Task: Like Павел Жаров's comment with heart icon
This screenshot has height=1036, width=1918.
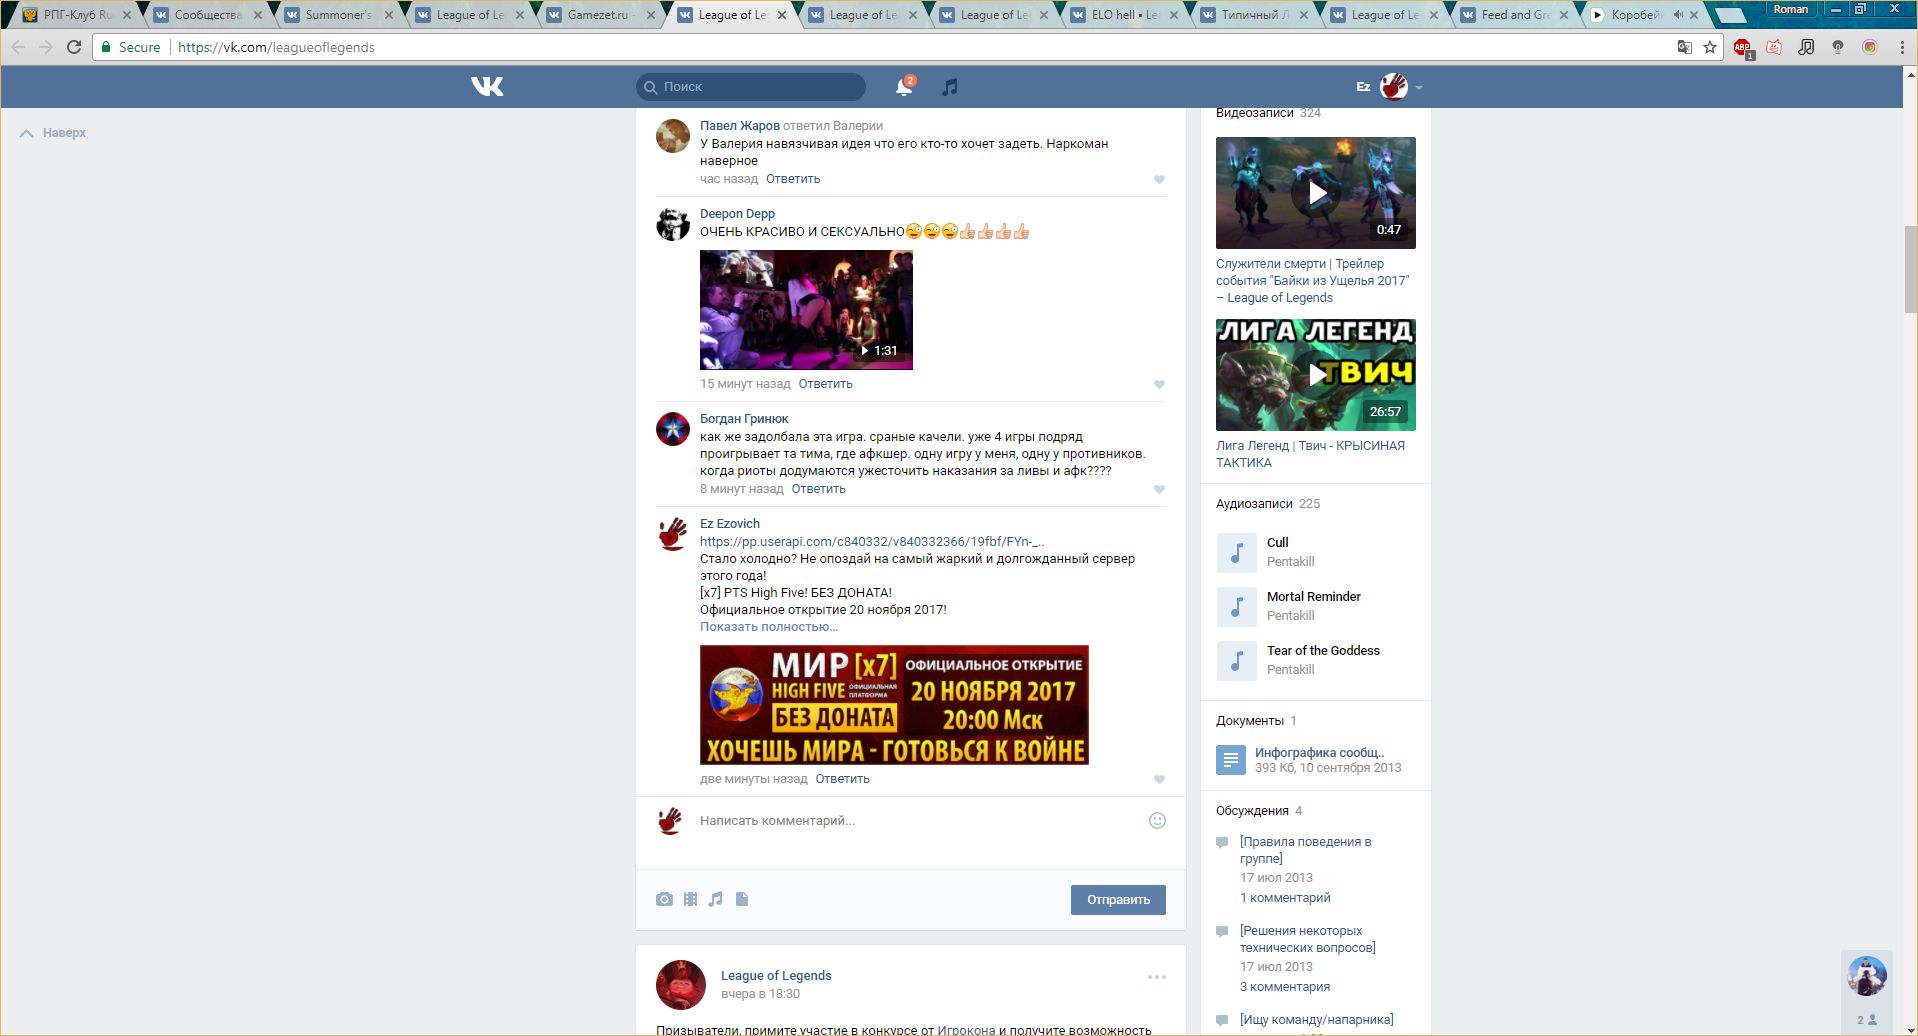Action: 1159,180
